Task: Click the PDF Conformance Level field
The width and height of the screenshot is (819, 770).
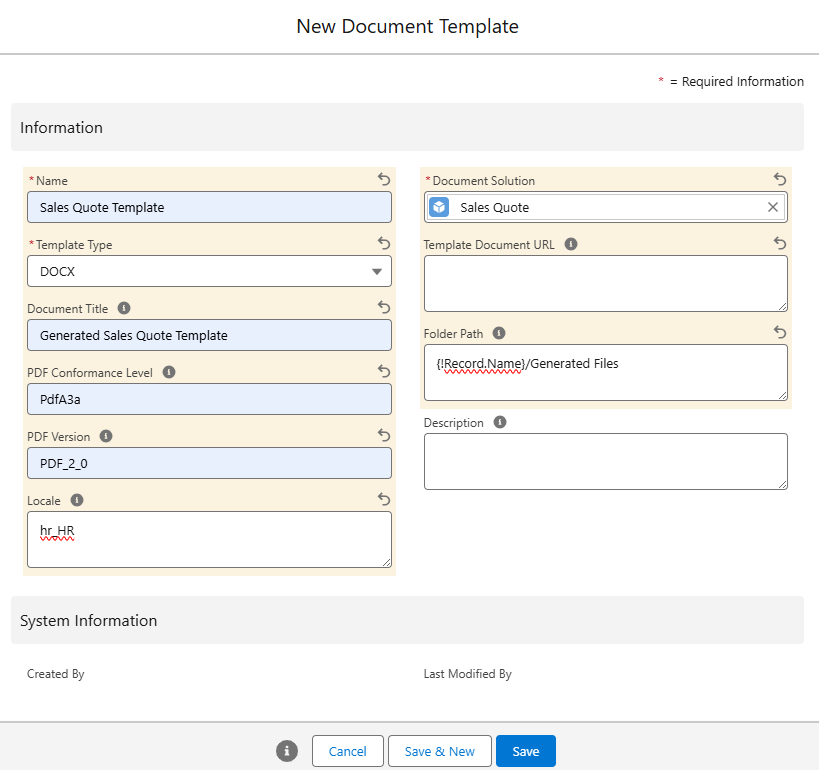Action: [209, 399]
